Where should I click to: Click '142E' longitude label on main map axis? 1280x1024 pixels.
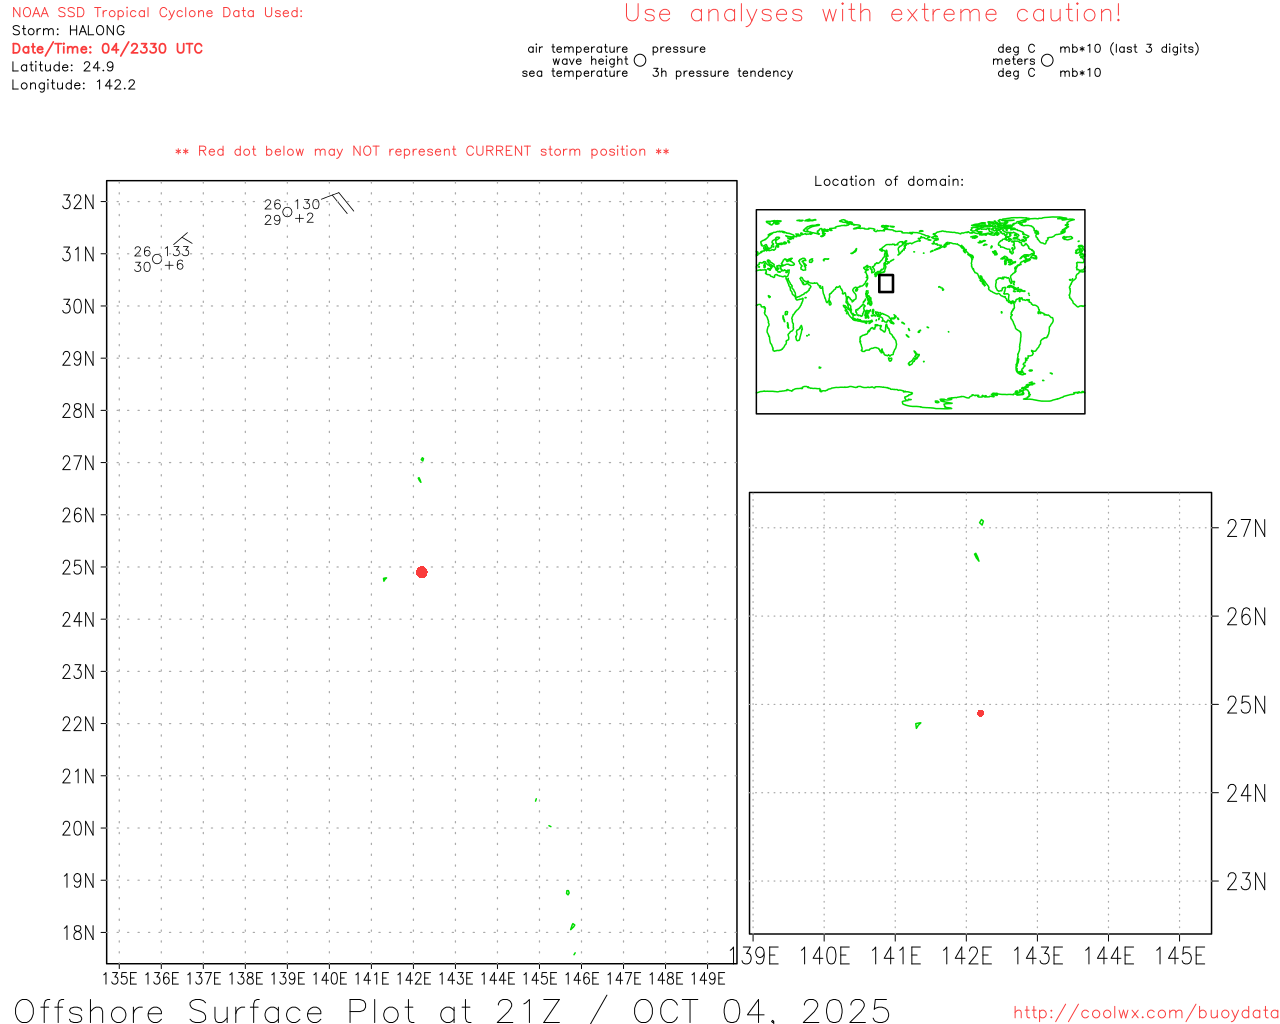[x=413, y=978]
